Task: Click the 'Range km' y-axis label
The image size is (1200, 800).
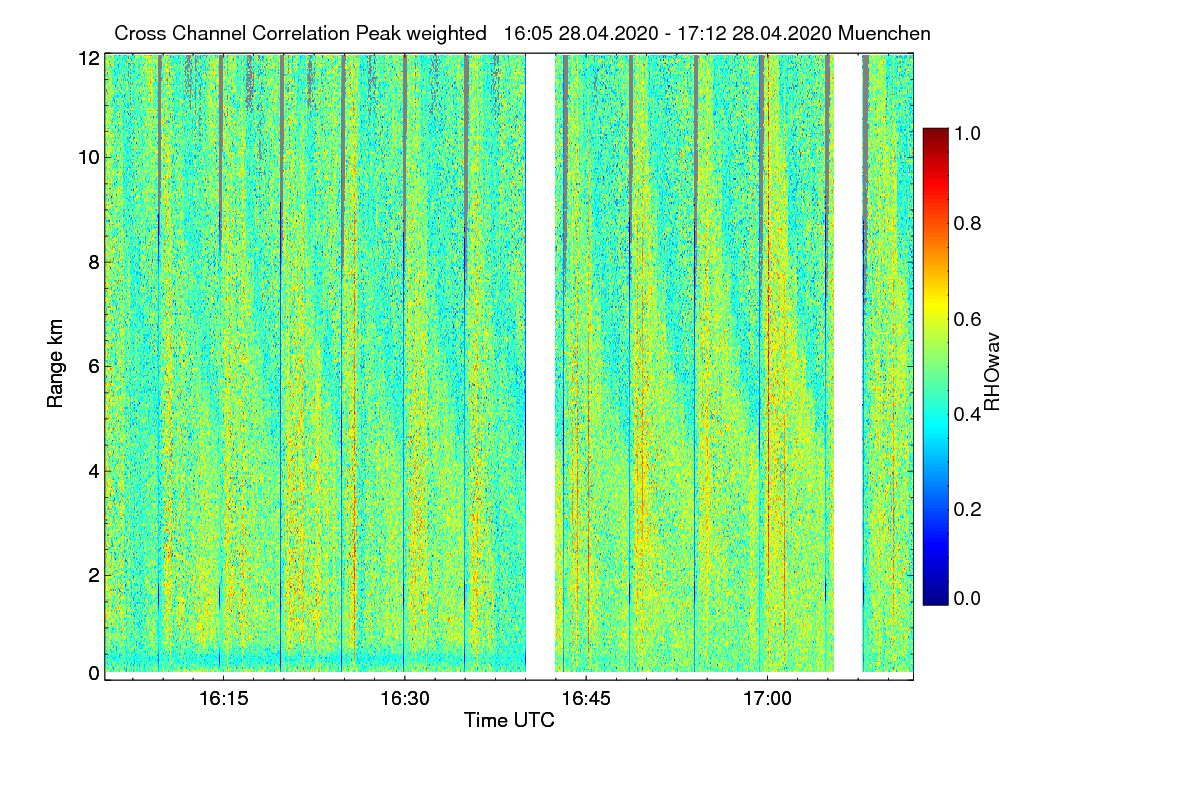Action: [x=55, y=365]
